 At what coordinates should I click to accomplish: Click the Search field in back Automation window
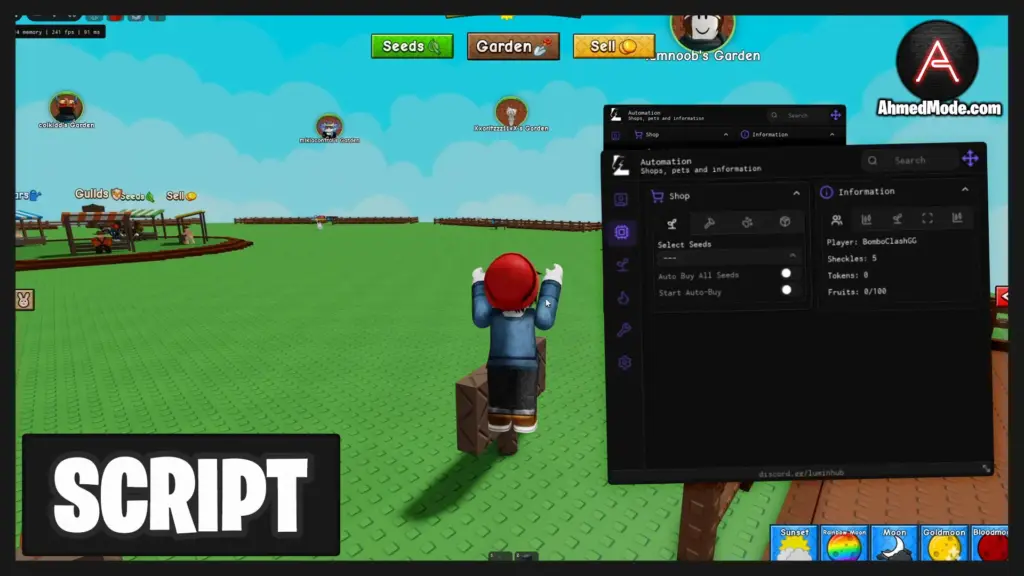[797, 115]
